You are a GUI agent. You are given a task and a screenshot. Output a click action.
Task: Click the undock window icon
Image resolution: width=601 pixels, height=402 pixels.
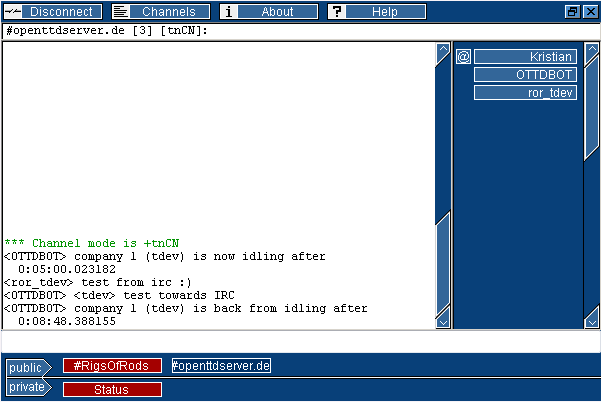(572, 11)
